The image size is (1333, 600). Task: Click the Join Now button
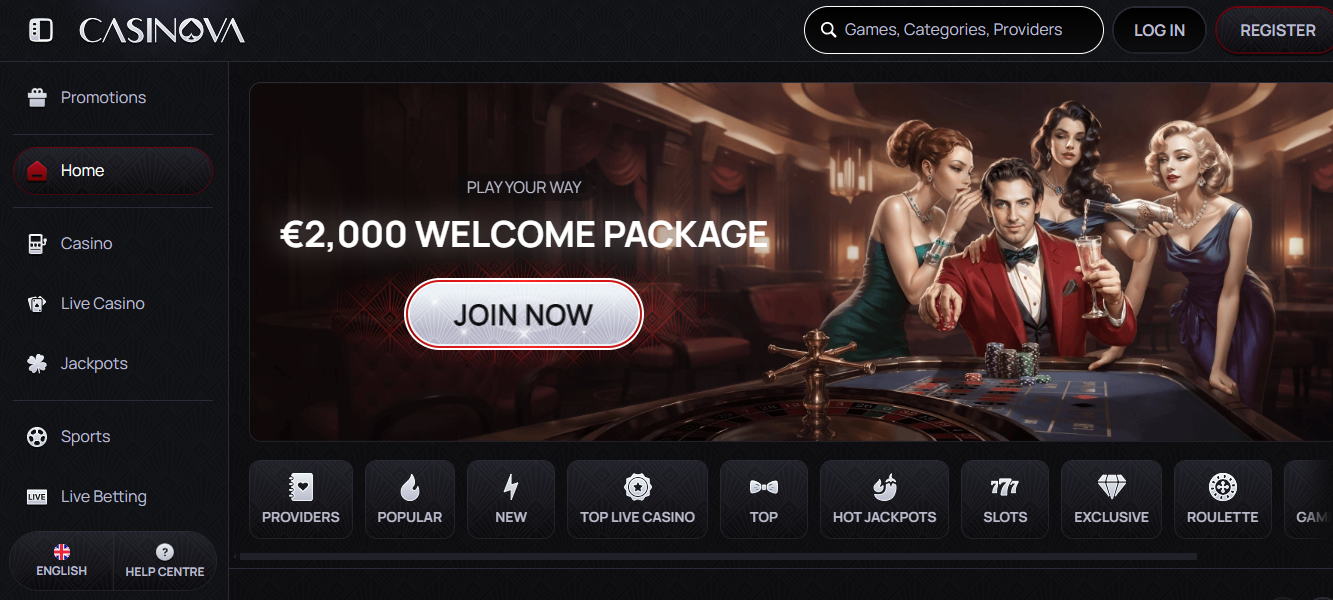coord(523,314)
